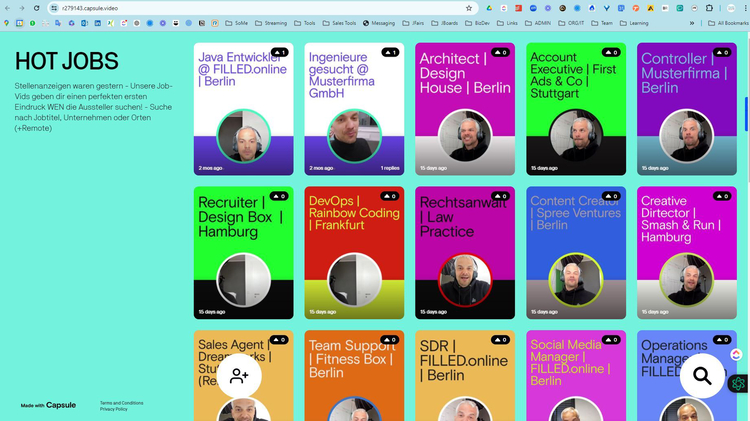Image resolution: width=750 pixels, height=421 pixels.
Task: Open Recruiter Design Box Hamburg job title
Action: coord(240,217)
